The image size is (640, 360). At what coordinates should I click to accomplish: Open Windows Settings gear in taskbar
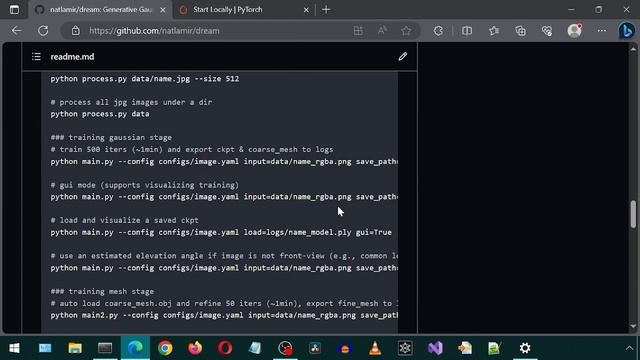coord(525,348)
